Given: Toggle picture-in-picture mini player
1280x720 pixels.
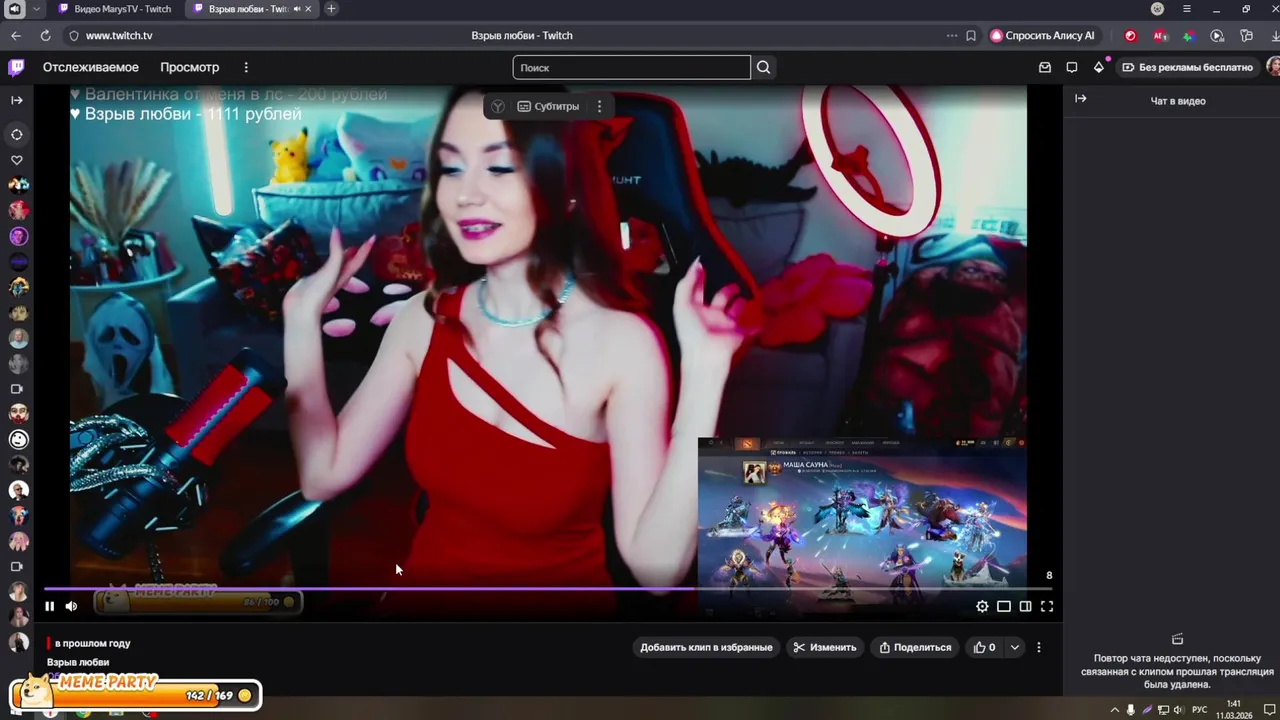Looking at the screenshot, I should pyautogui.click(x=1004, y=606).
